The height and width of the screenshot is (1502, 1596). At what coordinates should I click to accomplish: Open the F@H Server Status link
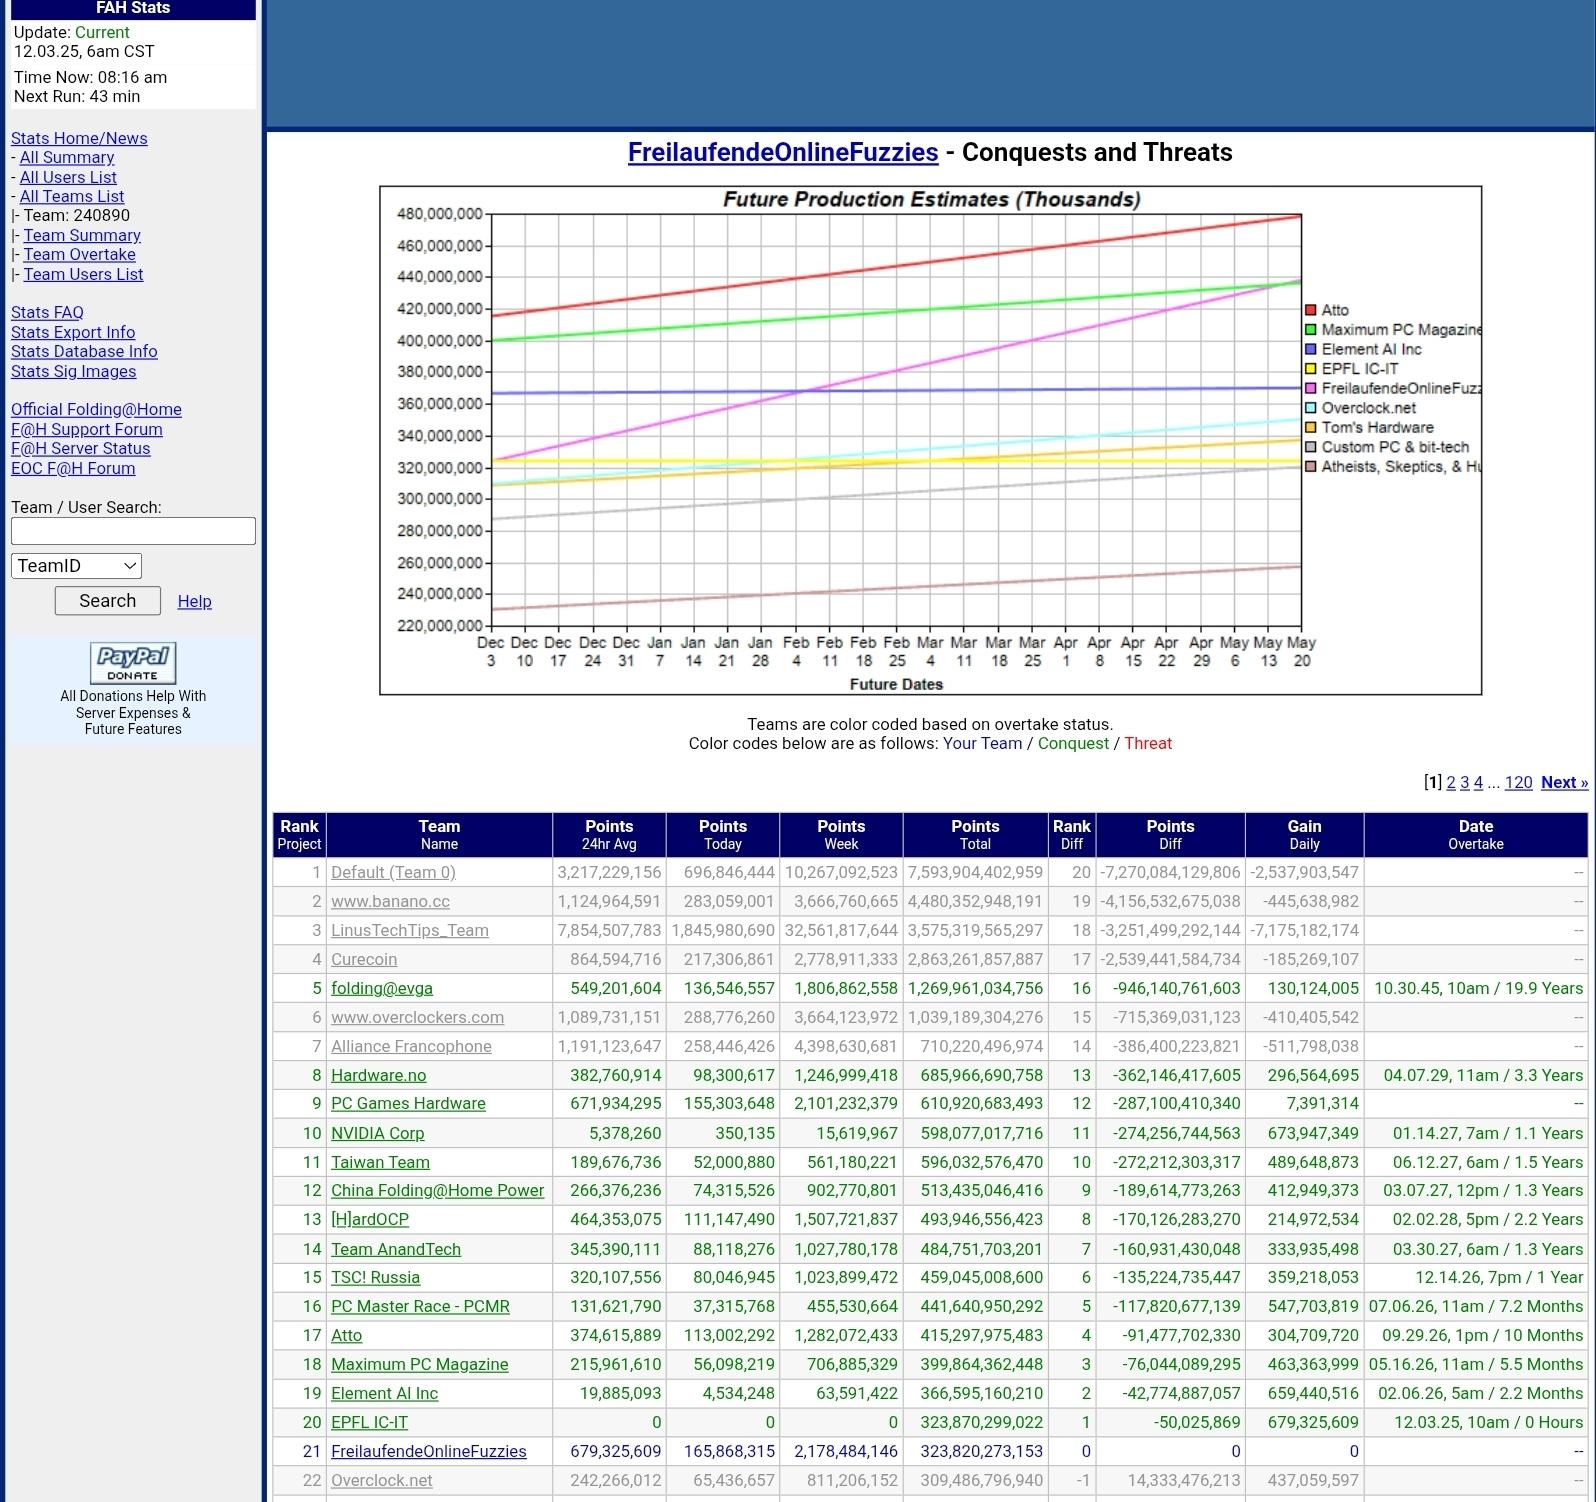[x=80, y=448]
